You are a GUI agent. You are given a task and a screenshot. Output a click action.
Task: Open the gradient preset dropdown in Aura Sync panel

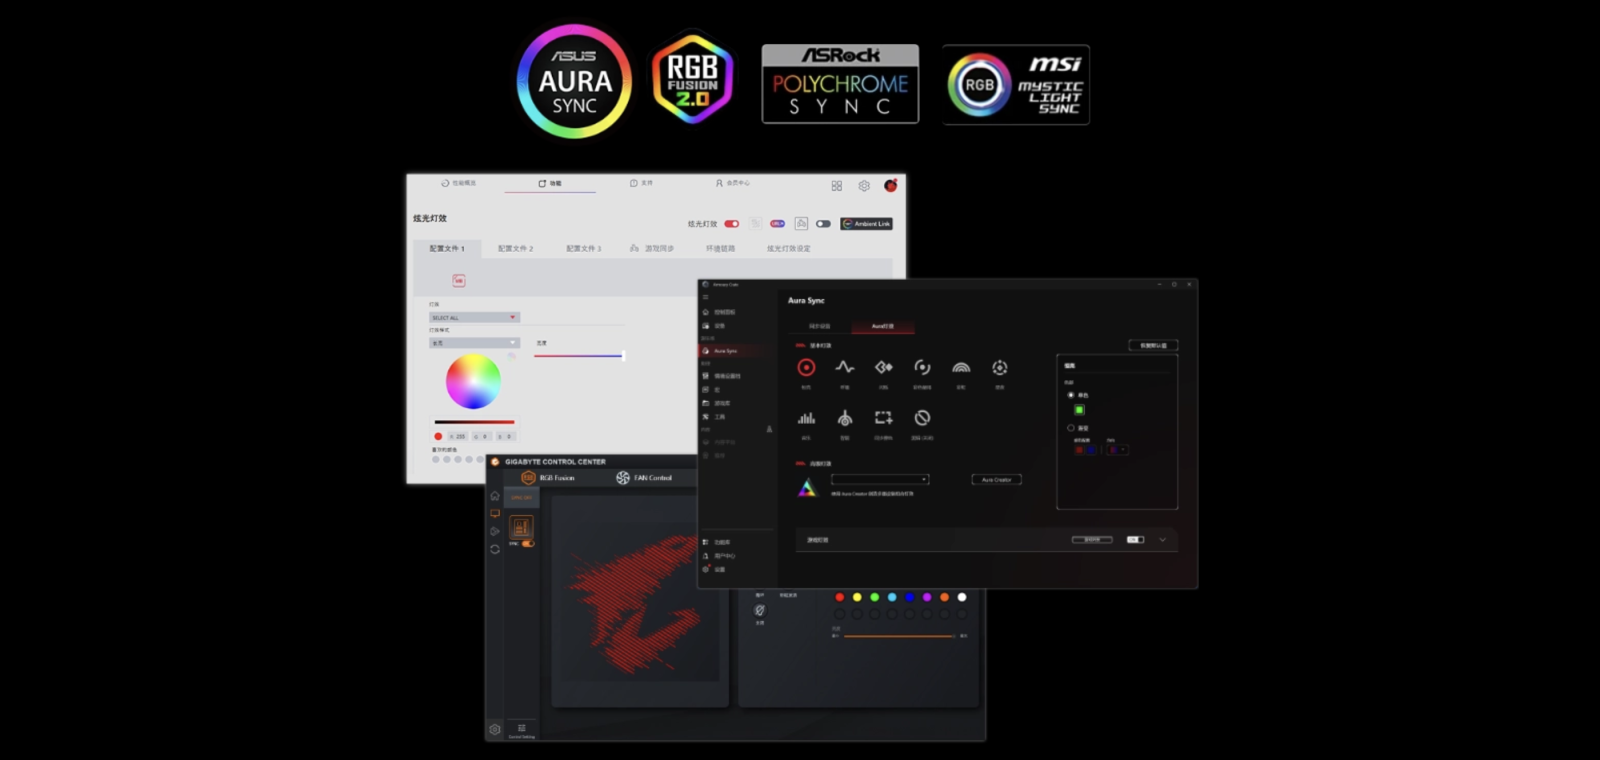pos(1118,450)
